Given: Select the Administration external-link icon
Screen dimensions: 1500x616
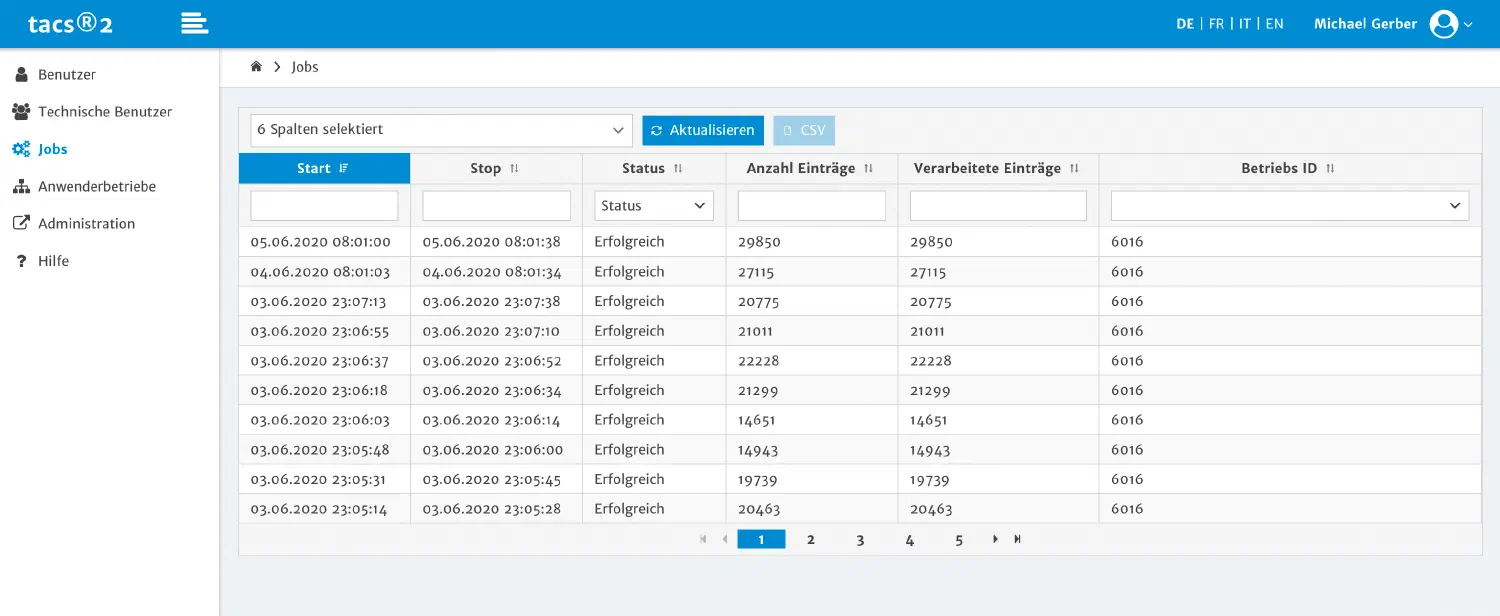Looking at the screenshot, I should [x=21, y=223].
